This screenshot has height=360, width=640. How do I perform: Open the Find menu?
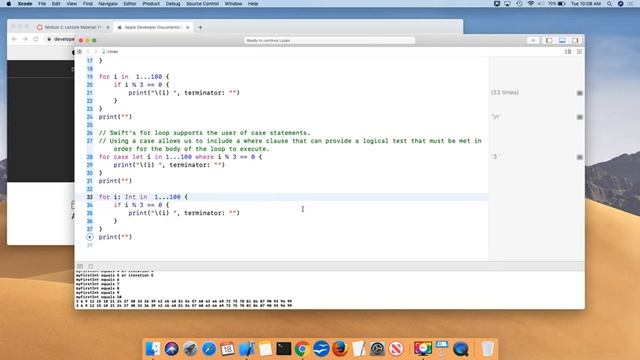pos(87,4)
